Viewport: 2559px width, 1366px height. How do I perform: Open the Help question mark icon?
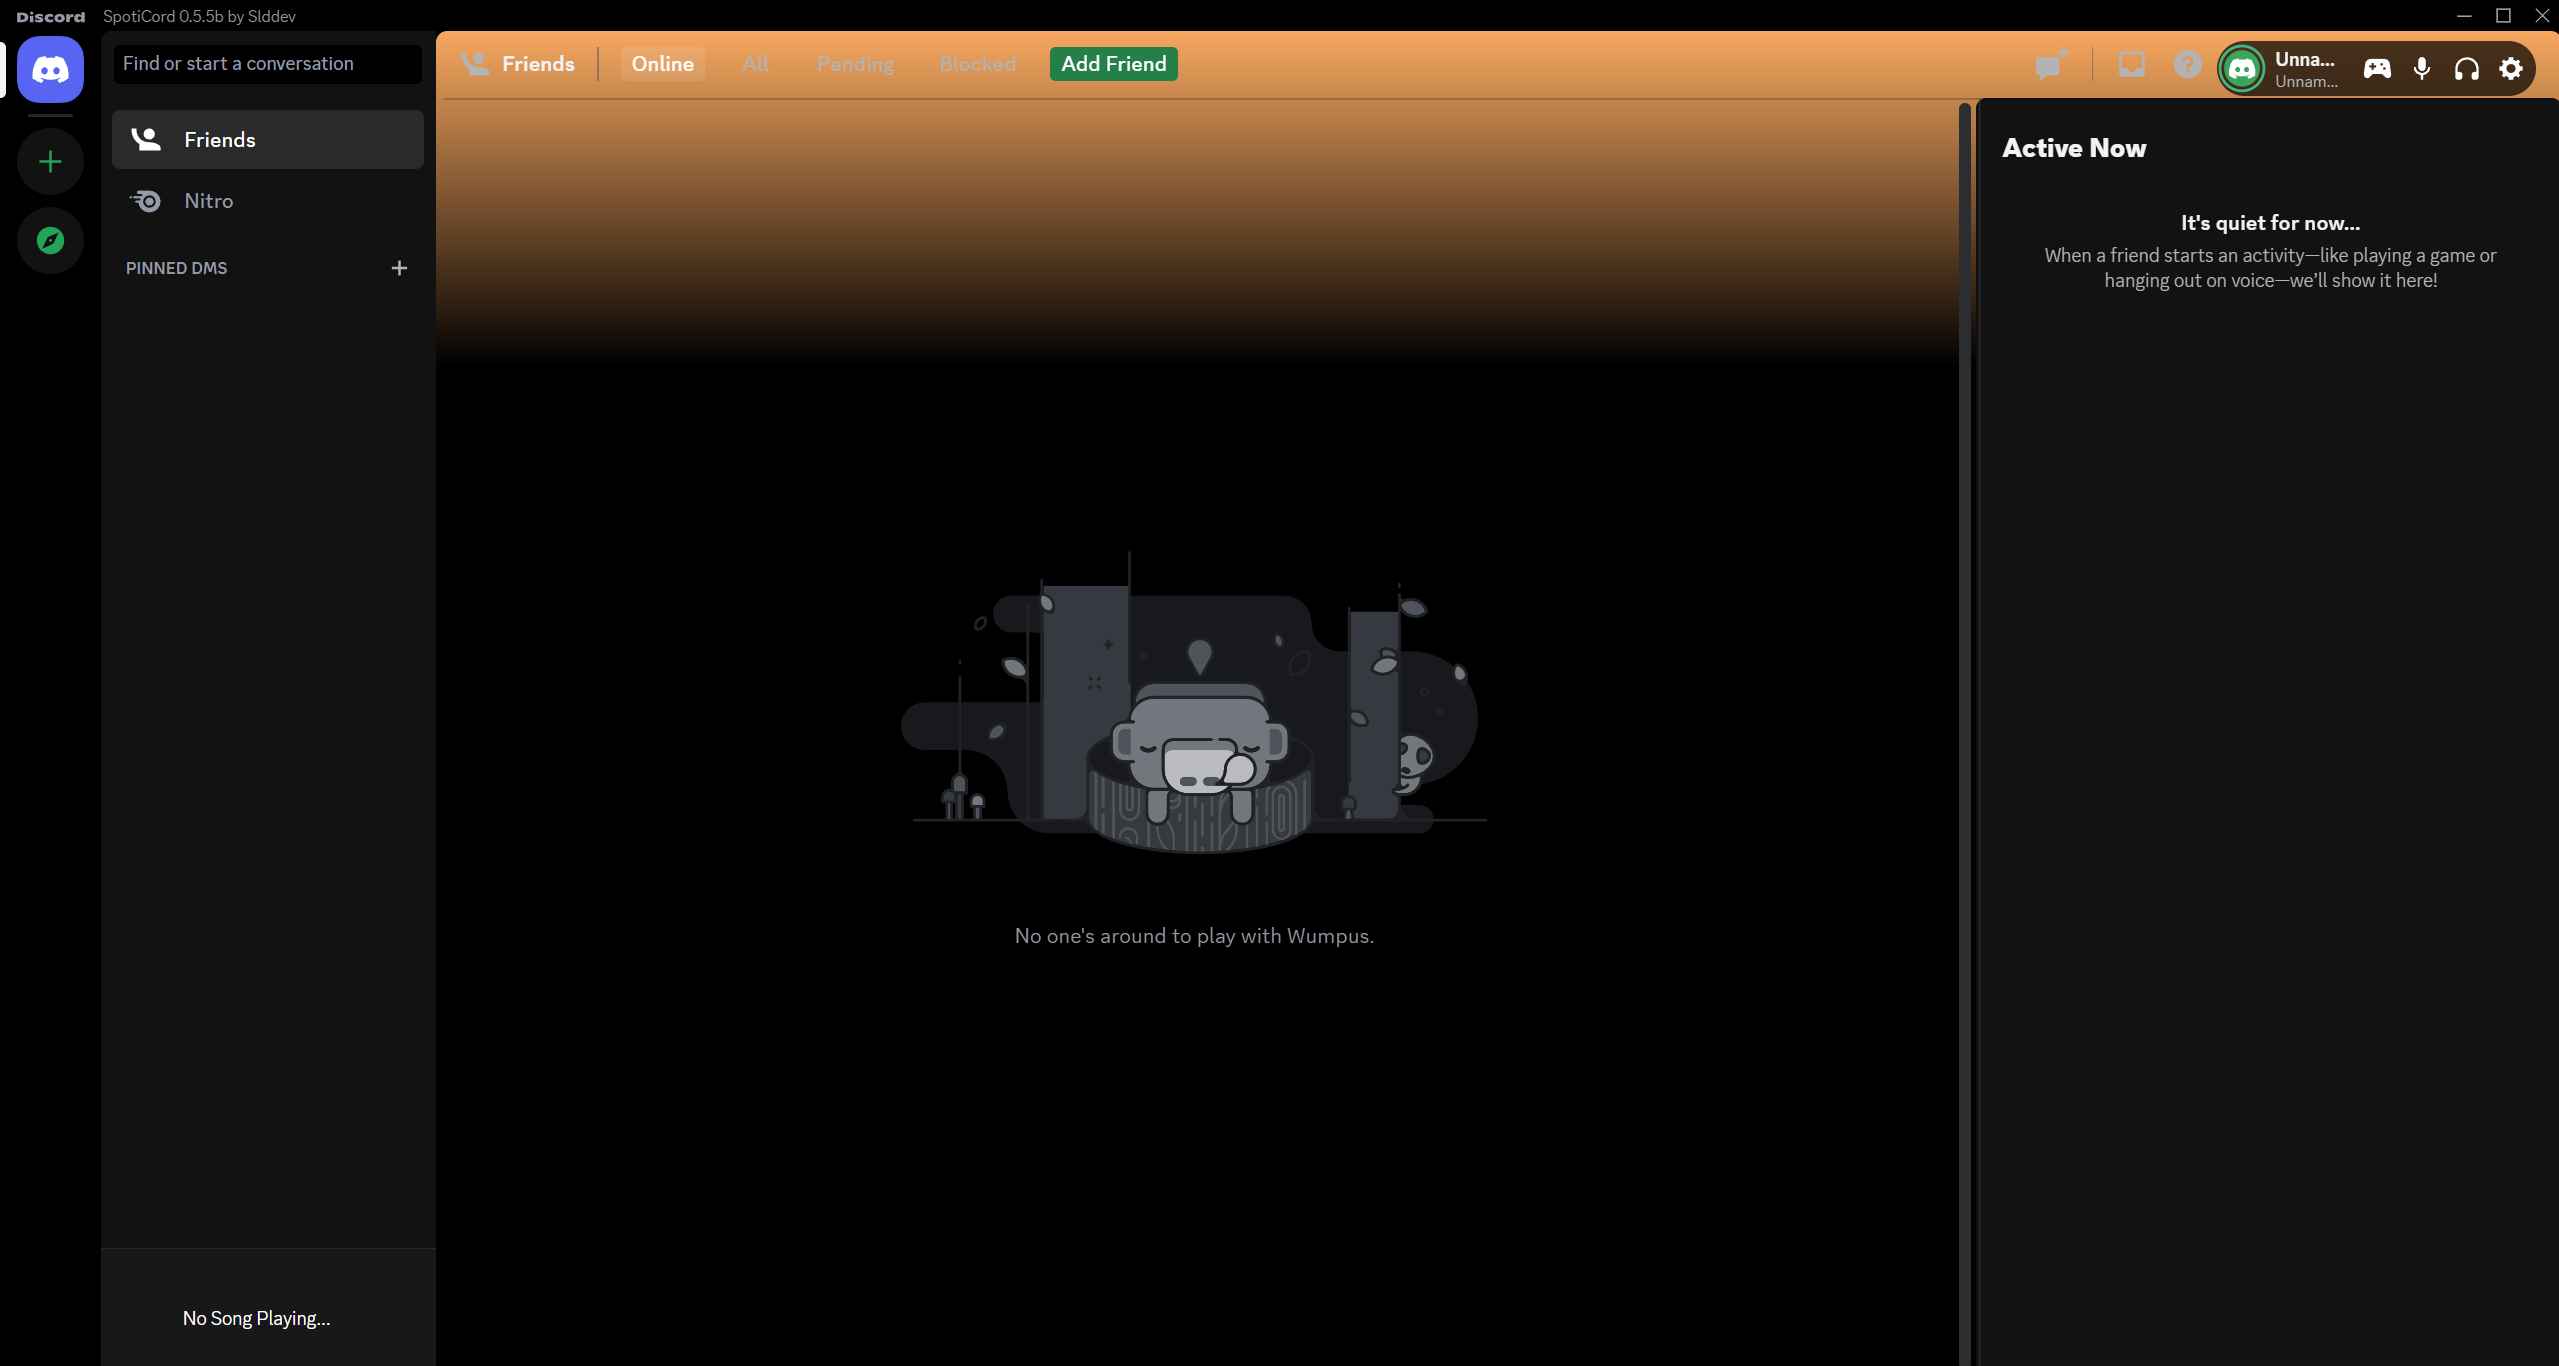click(2187, 65)
